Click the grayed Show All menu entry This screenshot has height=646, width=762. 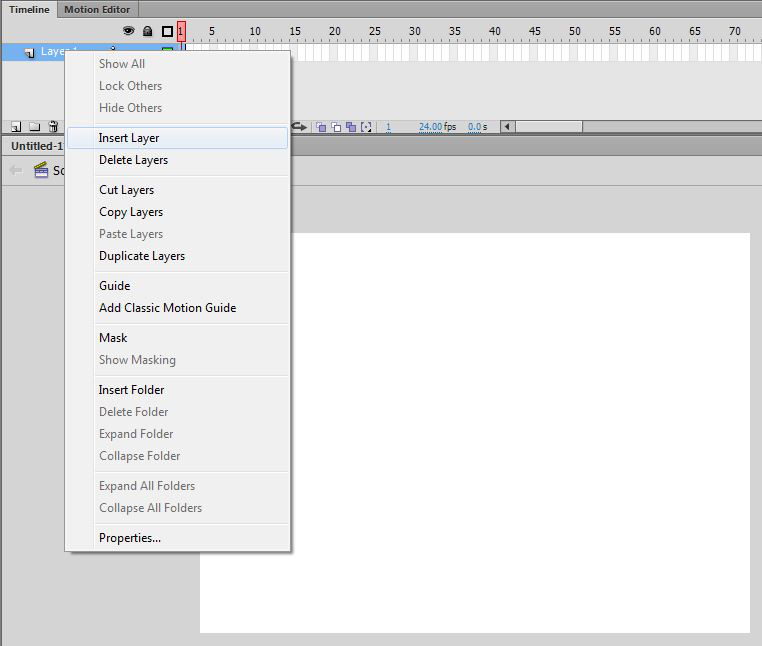pyautogui.click(x=177, y=64)
